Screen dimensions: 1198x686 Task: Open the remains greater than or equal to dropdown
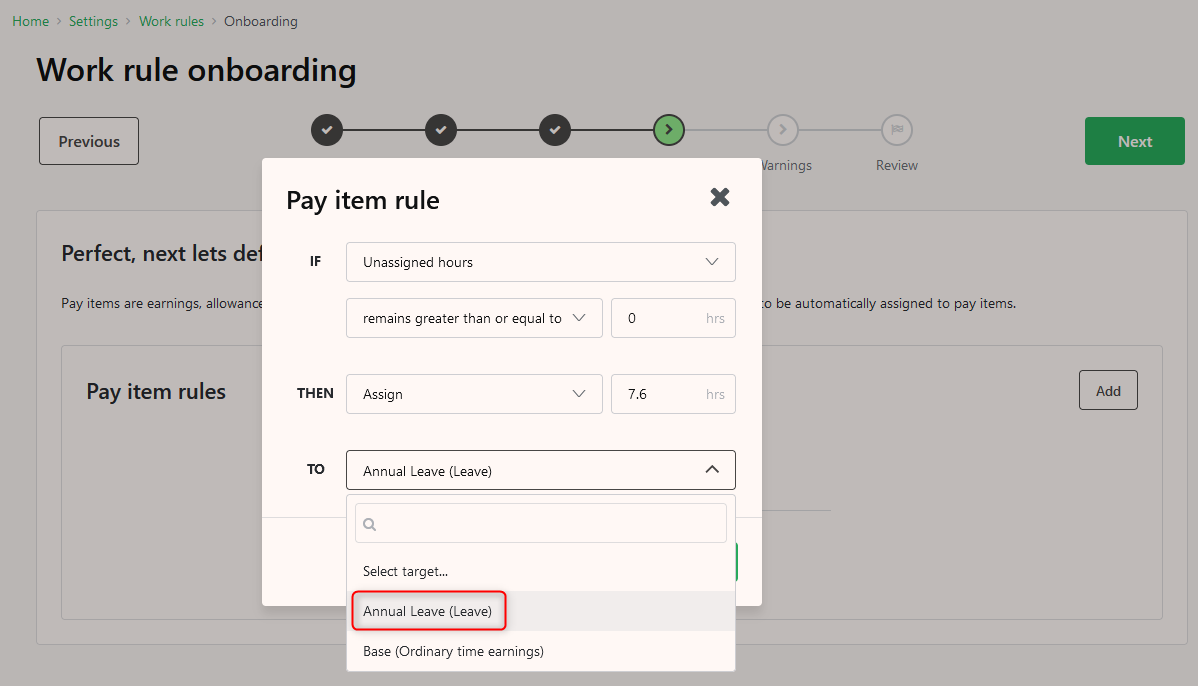pos(474,318)
